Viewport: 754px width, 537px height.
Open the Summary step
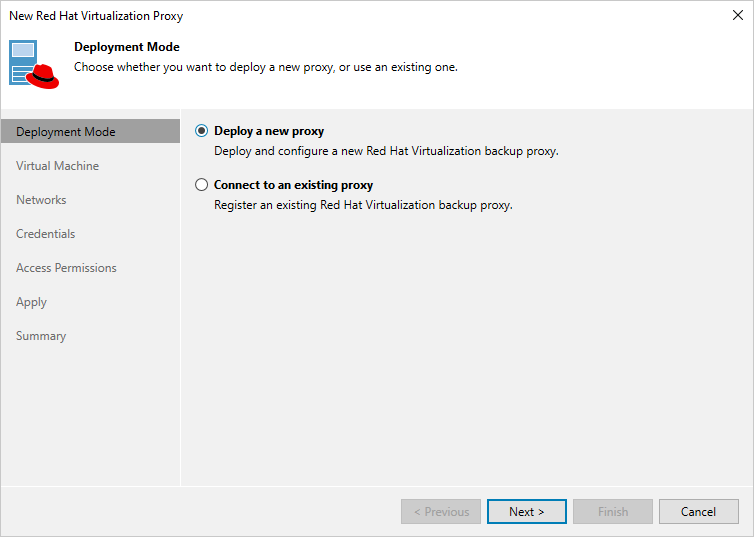coord(41,336)
